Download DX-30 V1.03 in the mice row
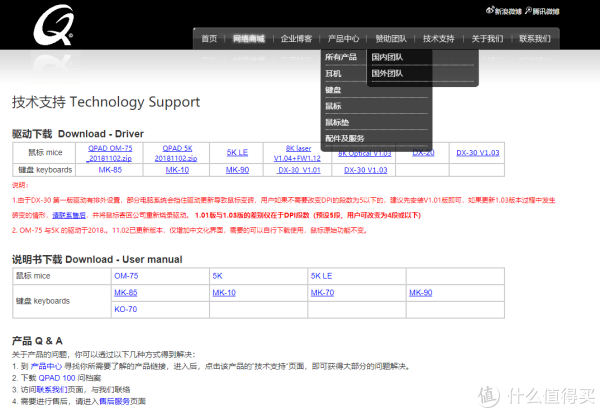This screenshot has width=600, height=413. (x=478, y=152)
